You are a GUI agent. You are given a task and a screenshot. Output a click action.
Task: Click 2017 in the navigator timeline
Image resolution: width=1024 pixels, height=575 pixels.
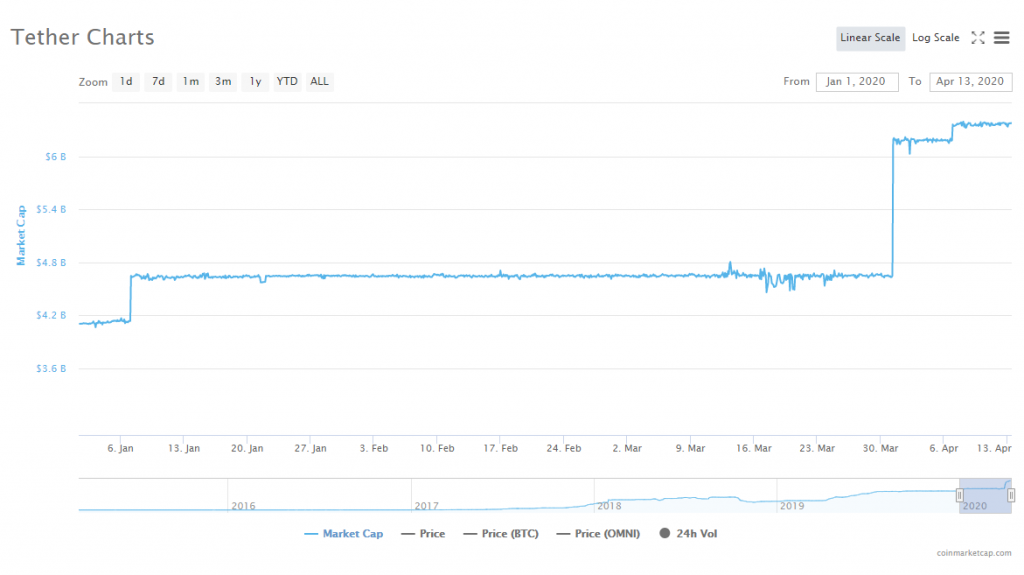pyautogui.click(x=426, y=506)
